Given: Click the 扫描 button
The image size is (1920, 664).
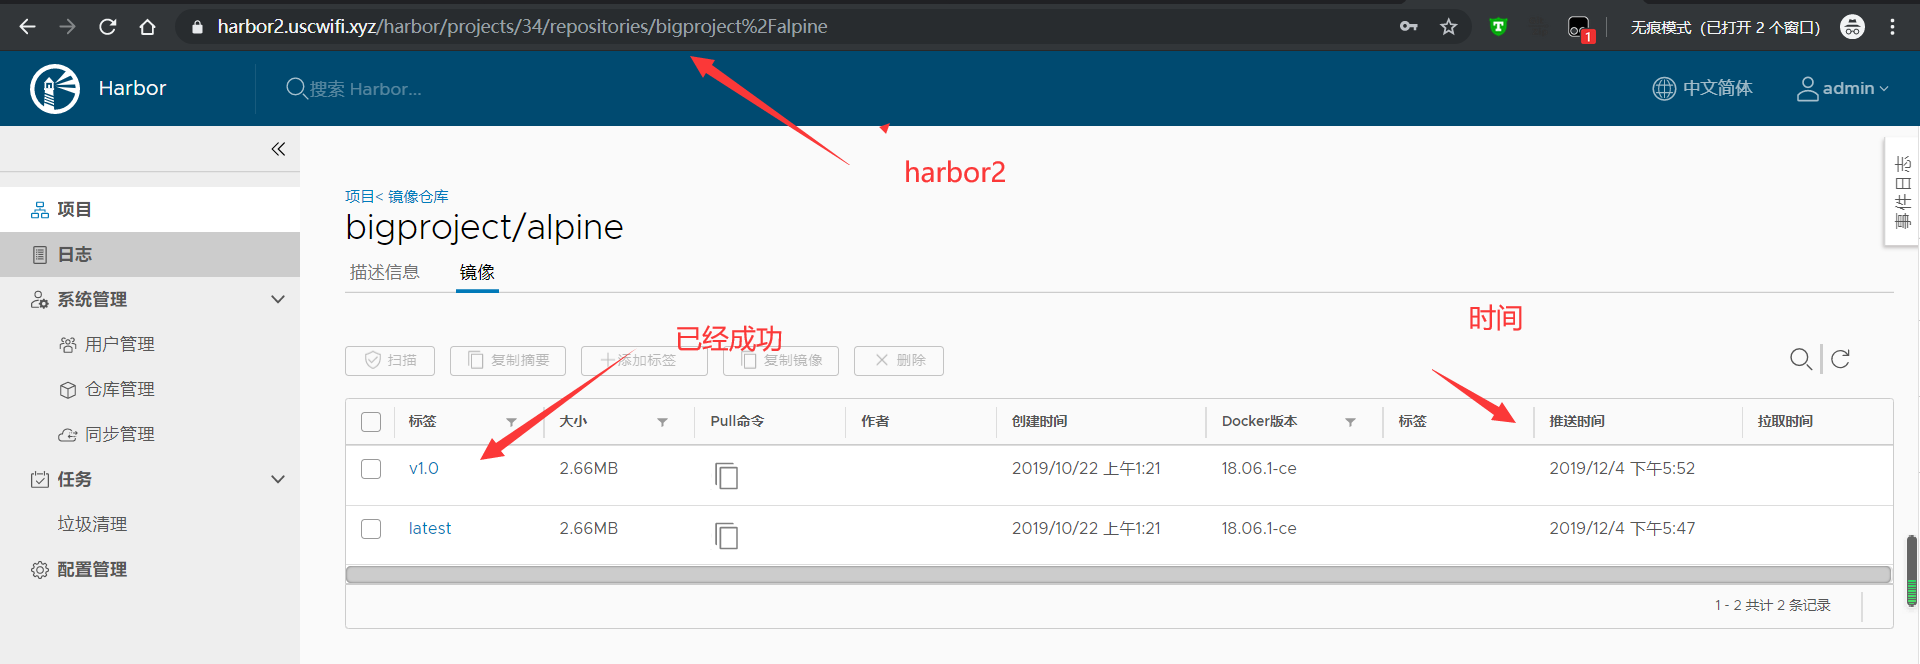Looking at the screenshot, I should click(390, 361).
